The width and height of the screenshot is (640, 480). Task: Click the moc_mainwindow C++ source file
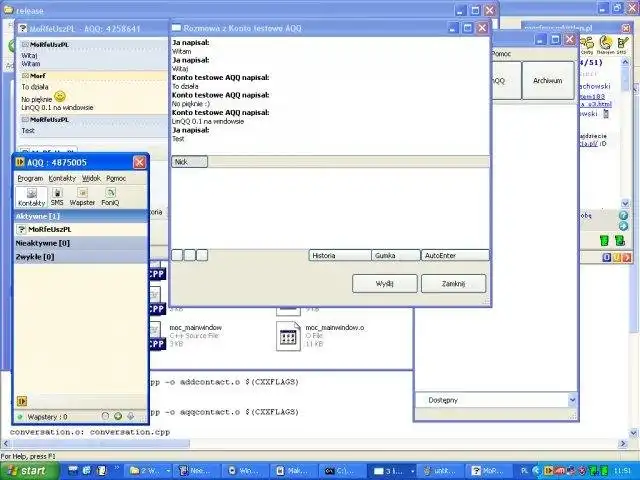(x=187, y=336)
